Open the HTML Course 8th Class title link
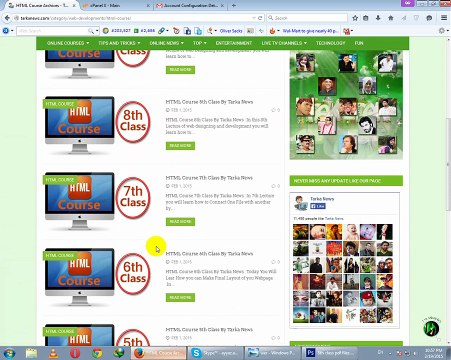The image size is (451, 360). pos(209,102)
